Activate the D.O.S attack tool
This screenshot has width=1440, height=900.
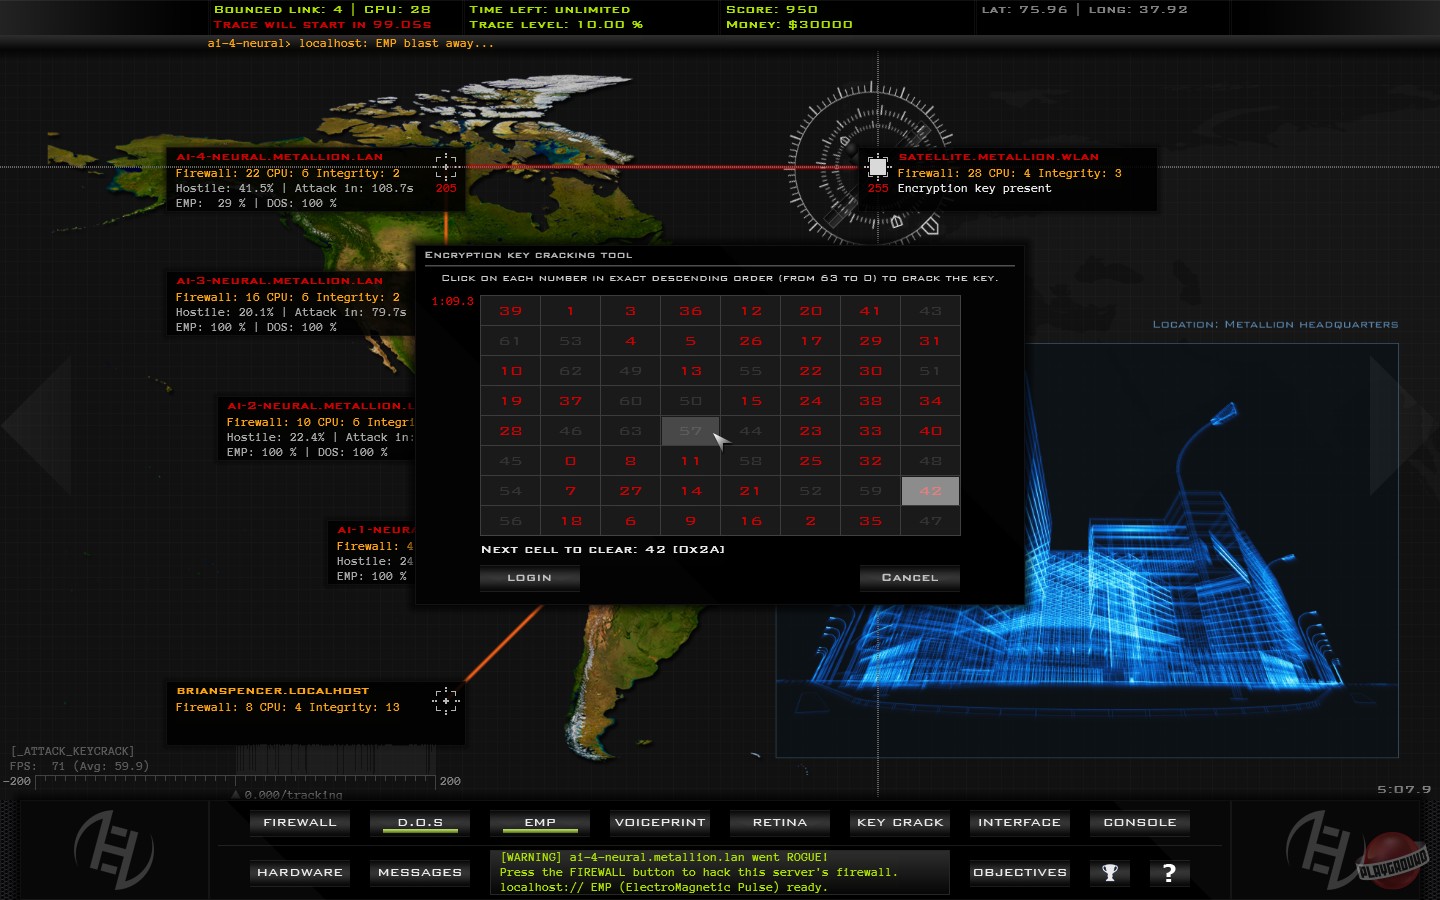point(420,822)
